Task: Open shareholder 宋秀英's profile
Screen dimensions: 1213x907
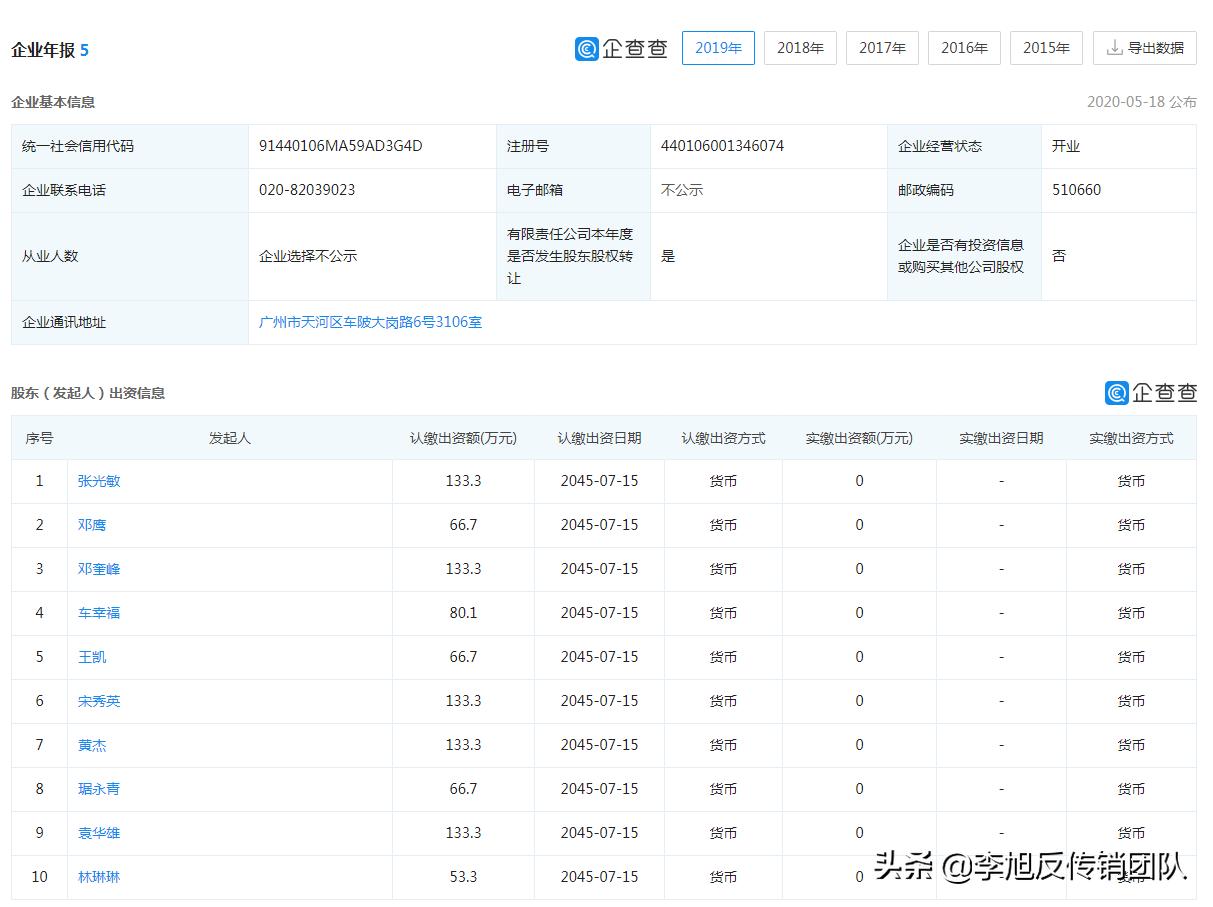Action: coord(98,701)
